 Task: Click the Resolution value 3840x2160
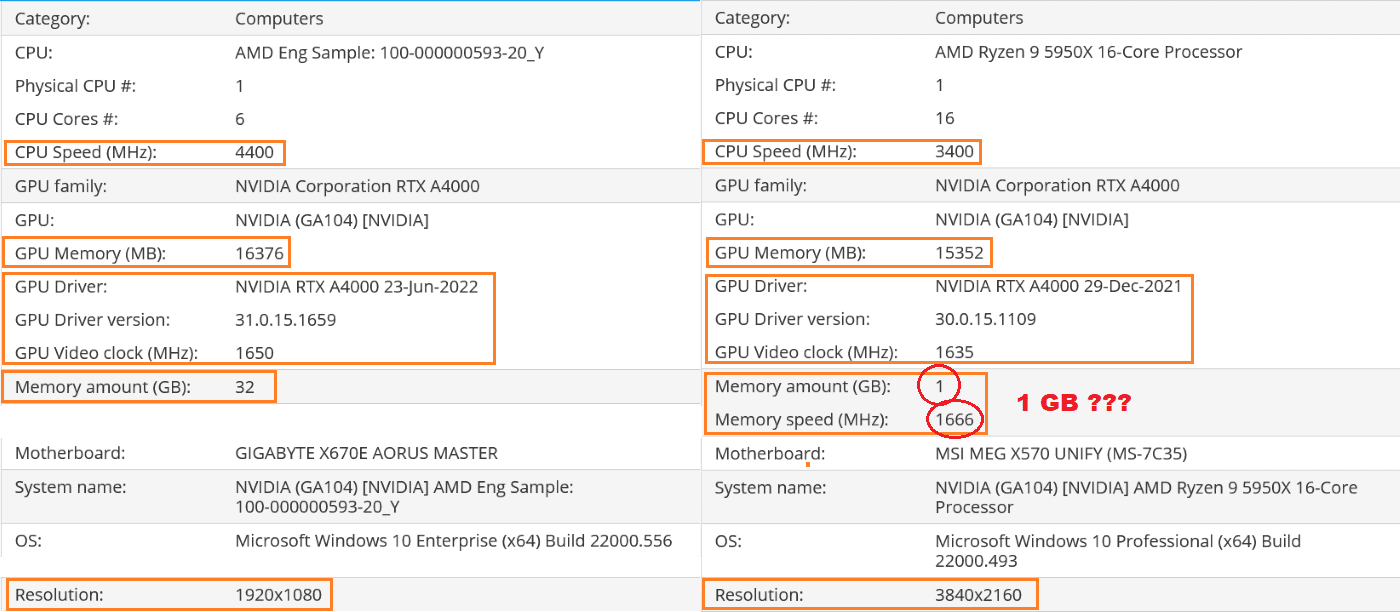tap(978, 596)
